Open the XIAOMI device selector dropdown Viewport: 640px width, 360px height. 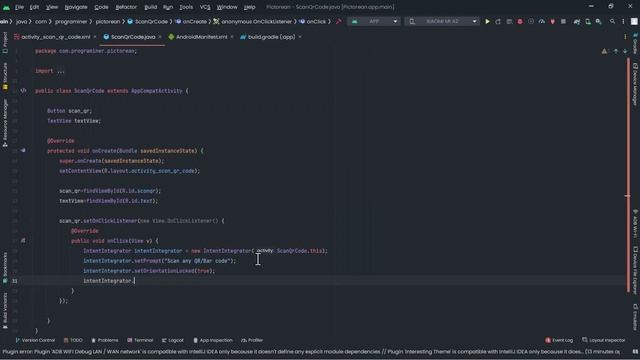pyautogui.click(x=442, y=21)
